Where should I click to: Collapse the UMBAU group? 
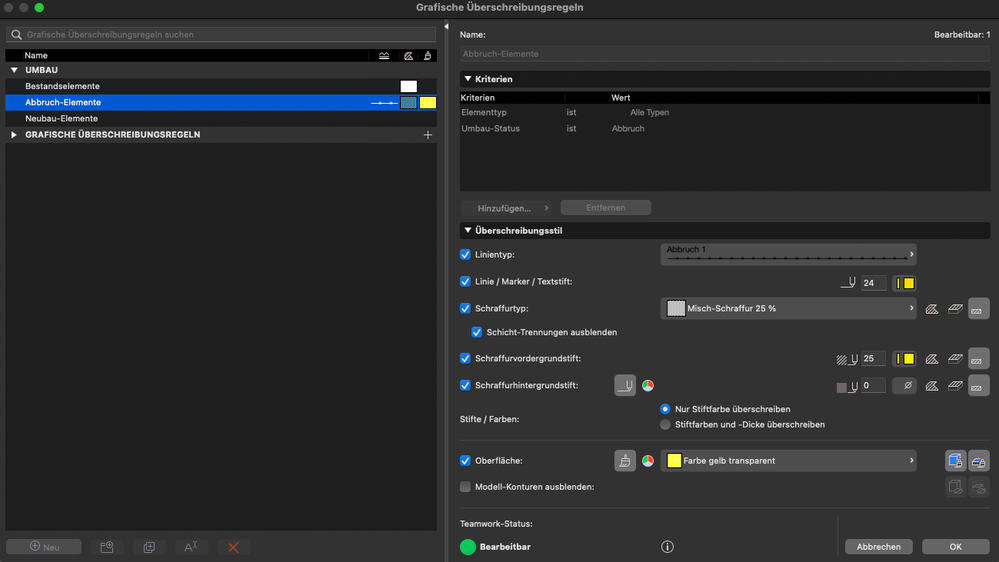14,70
